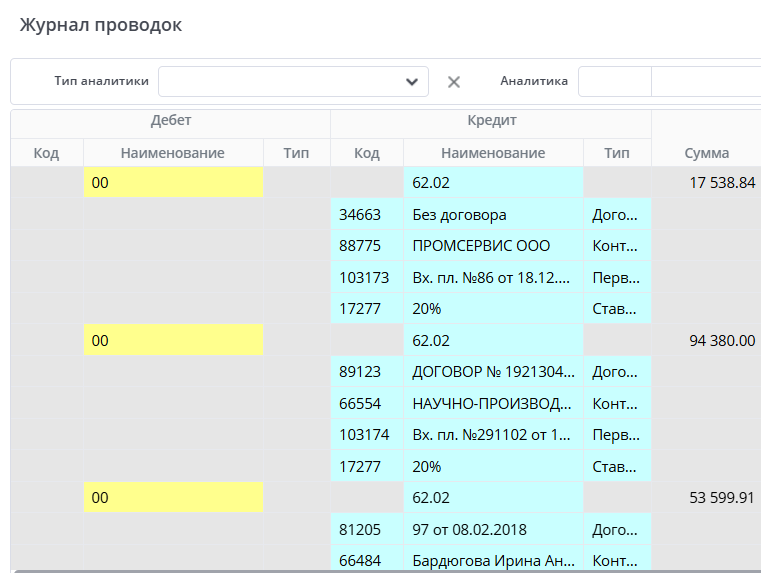Clear the analytics type with X icon

click(x=454, y=82)
